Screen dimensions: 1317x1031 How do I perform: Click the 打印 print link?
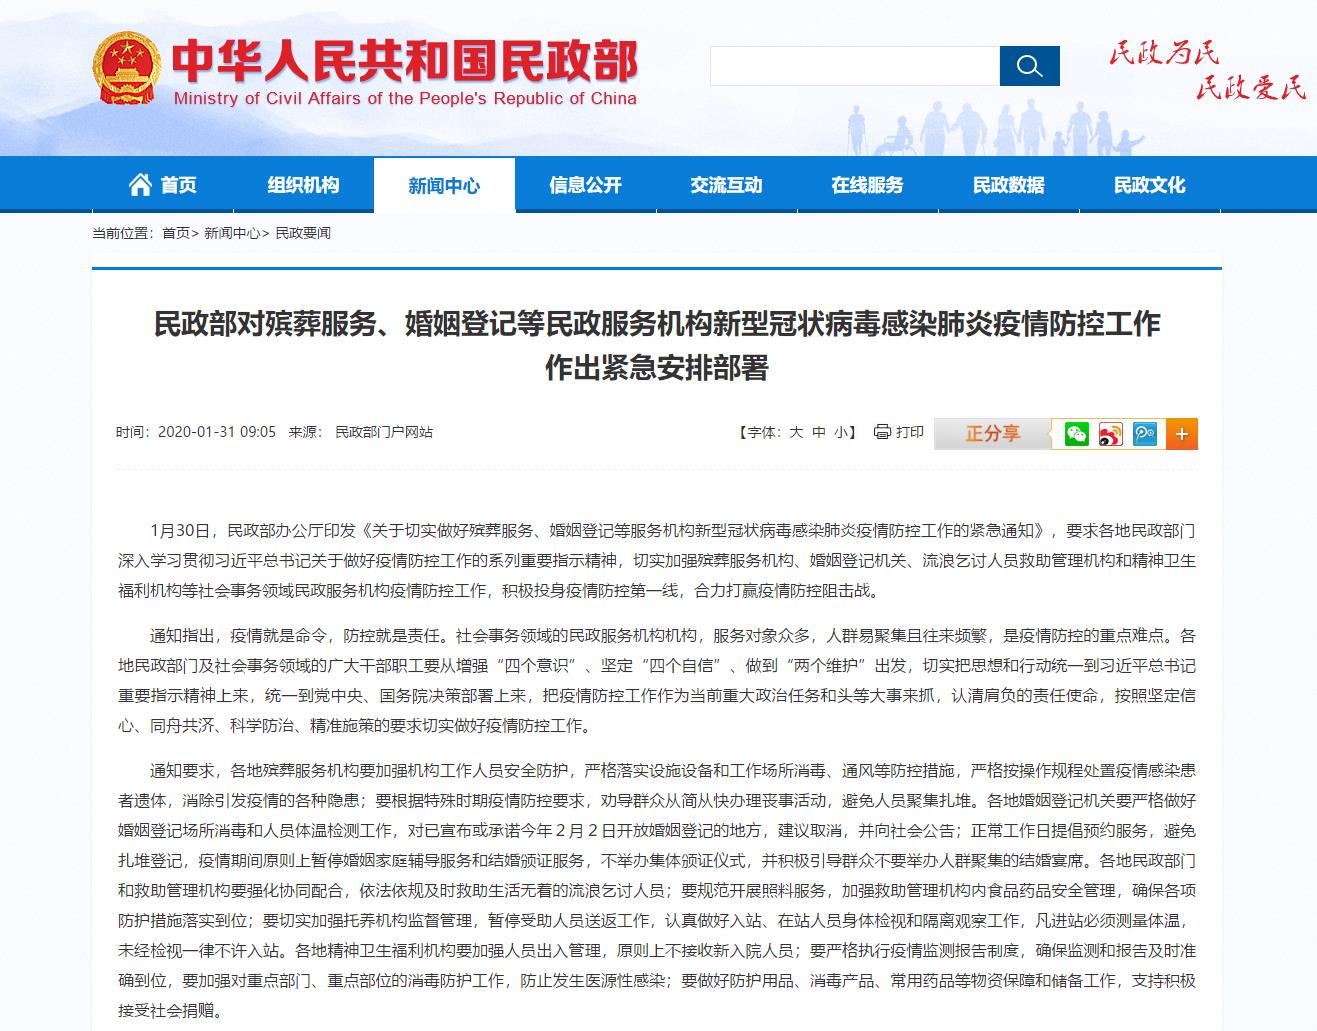910,432
